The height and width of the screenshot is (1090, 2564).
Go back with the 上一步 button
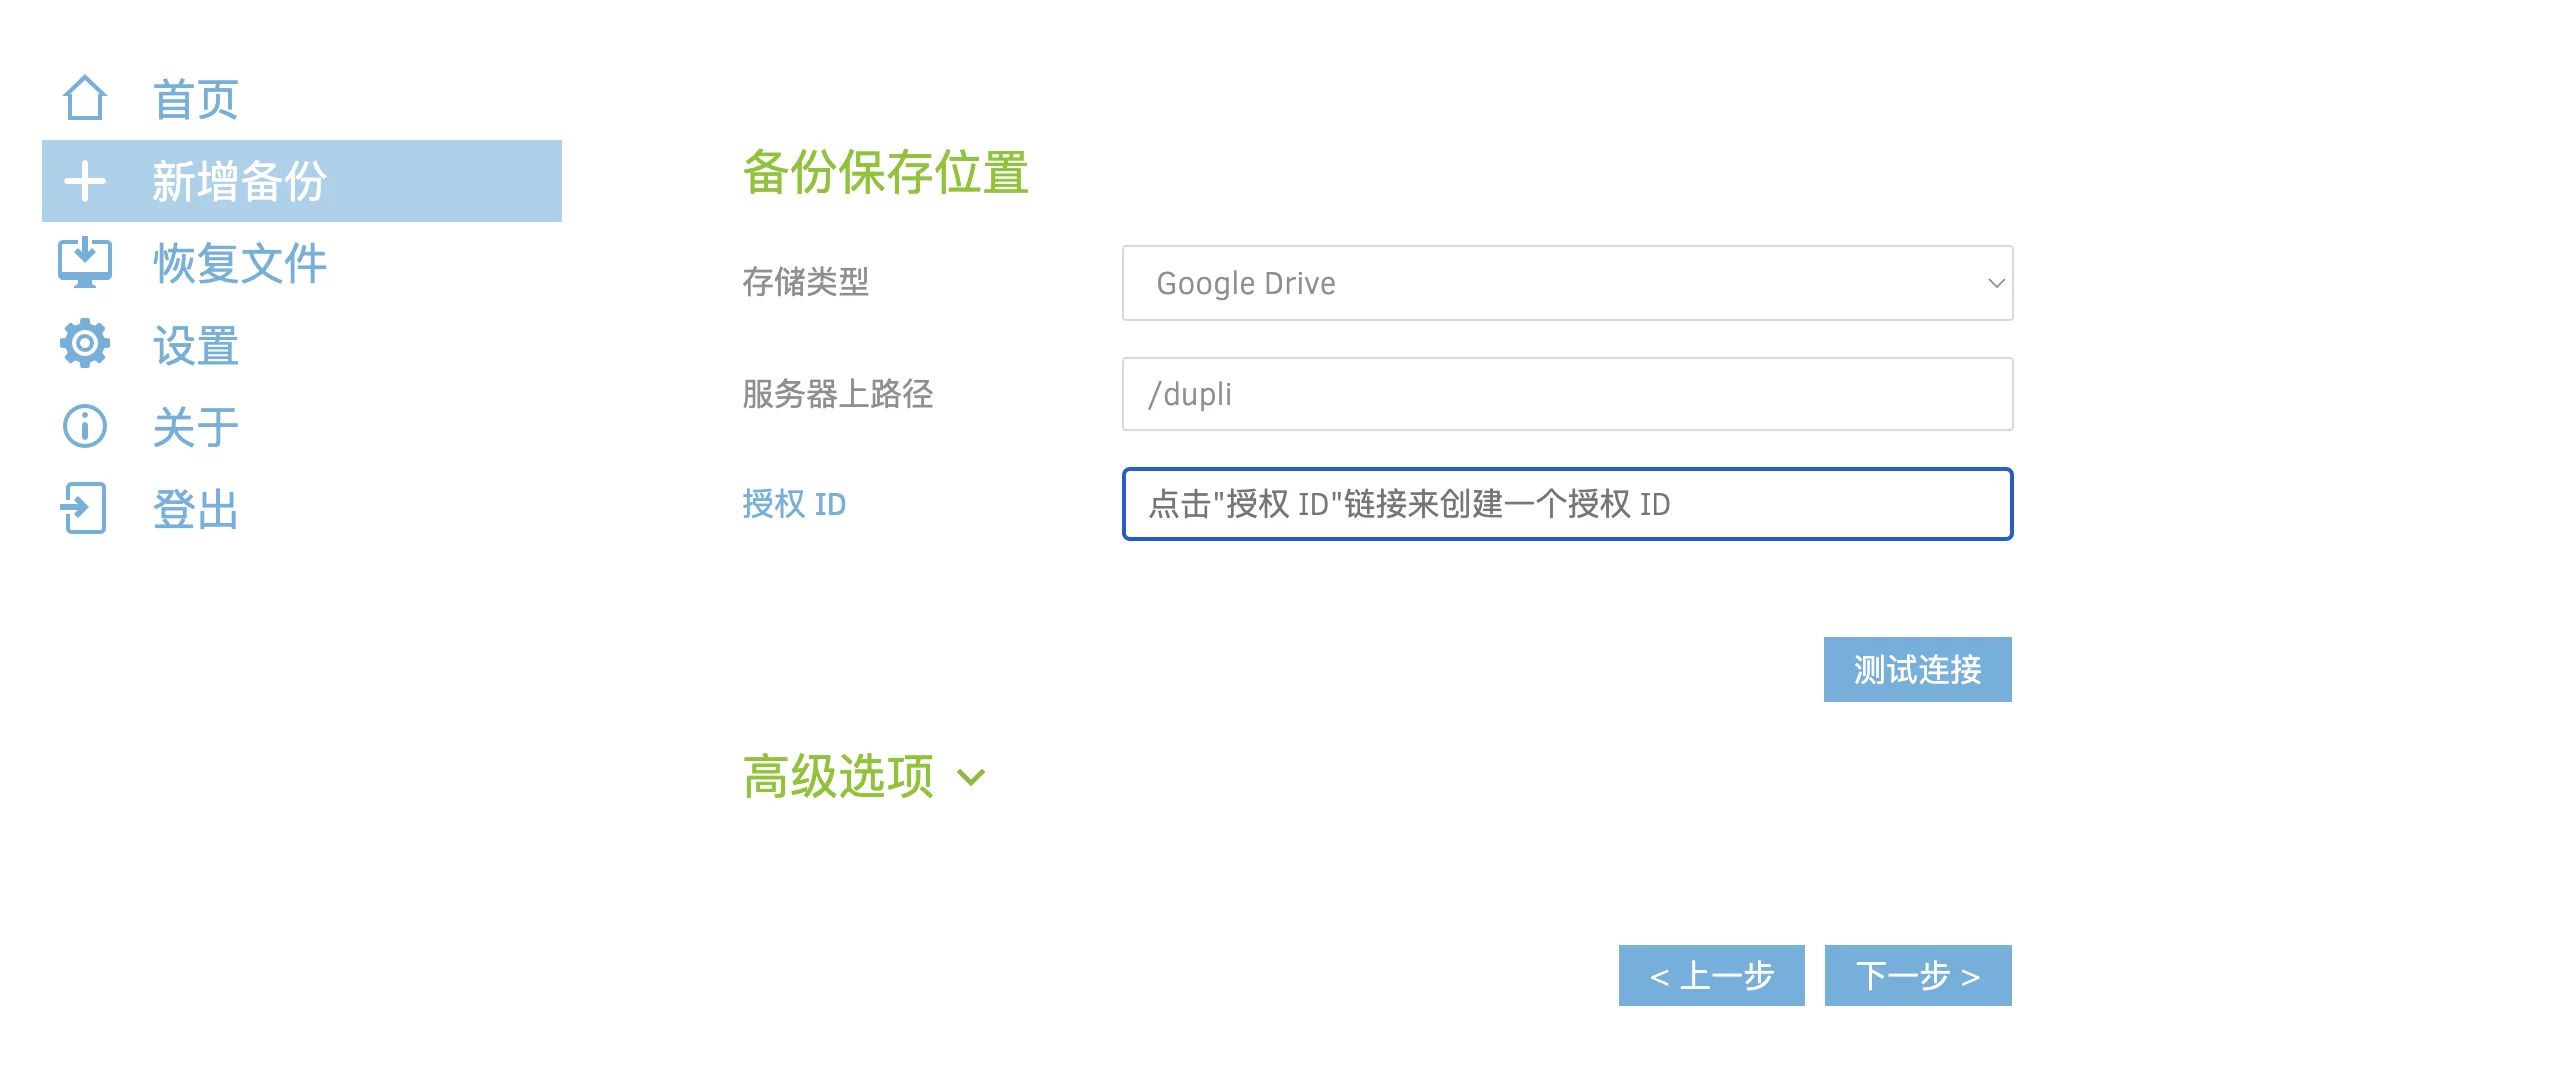pyautogui.click(x=1711, y=975)
